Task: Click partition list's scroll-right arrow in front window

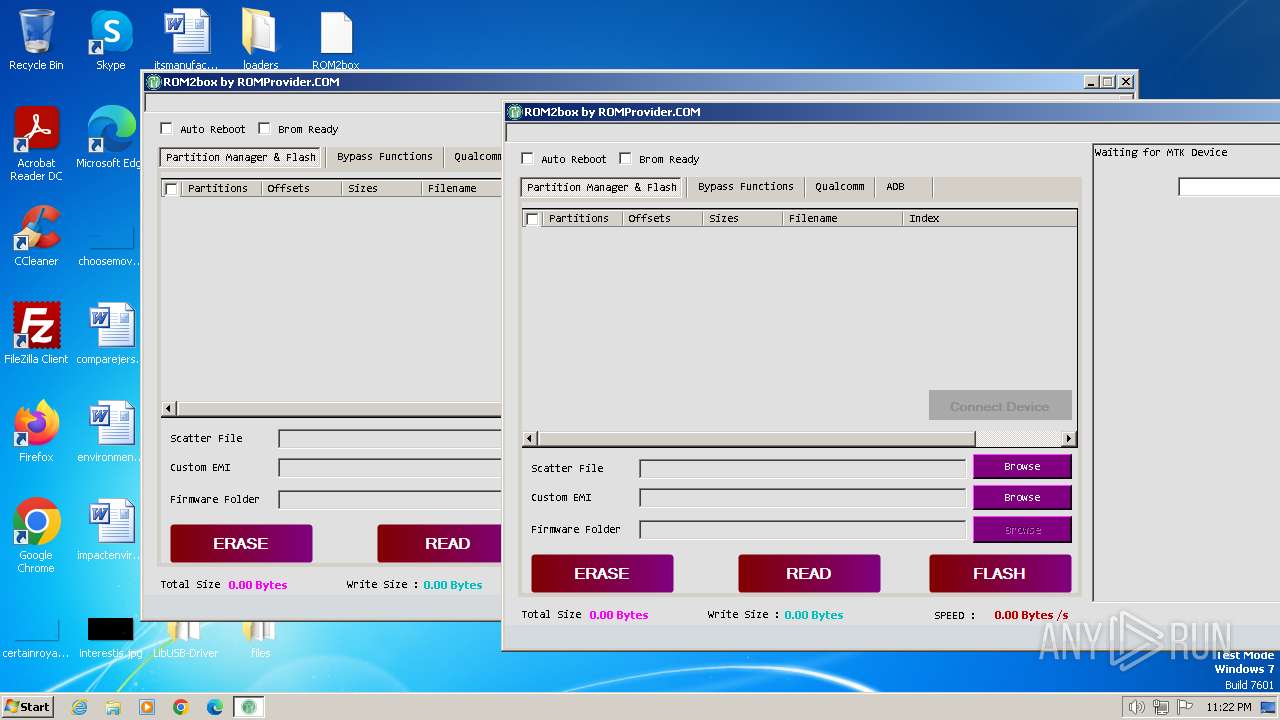Action: (x=1069, y=439)
